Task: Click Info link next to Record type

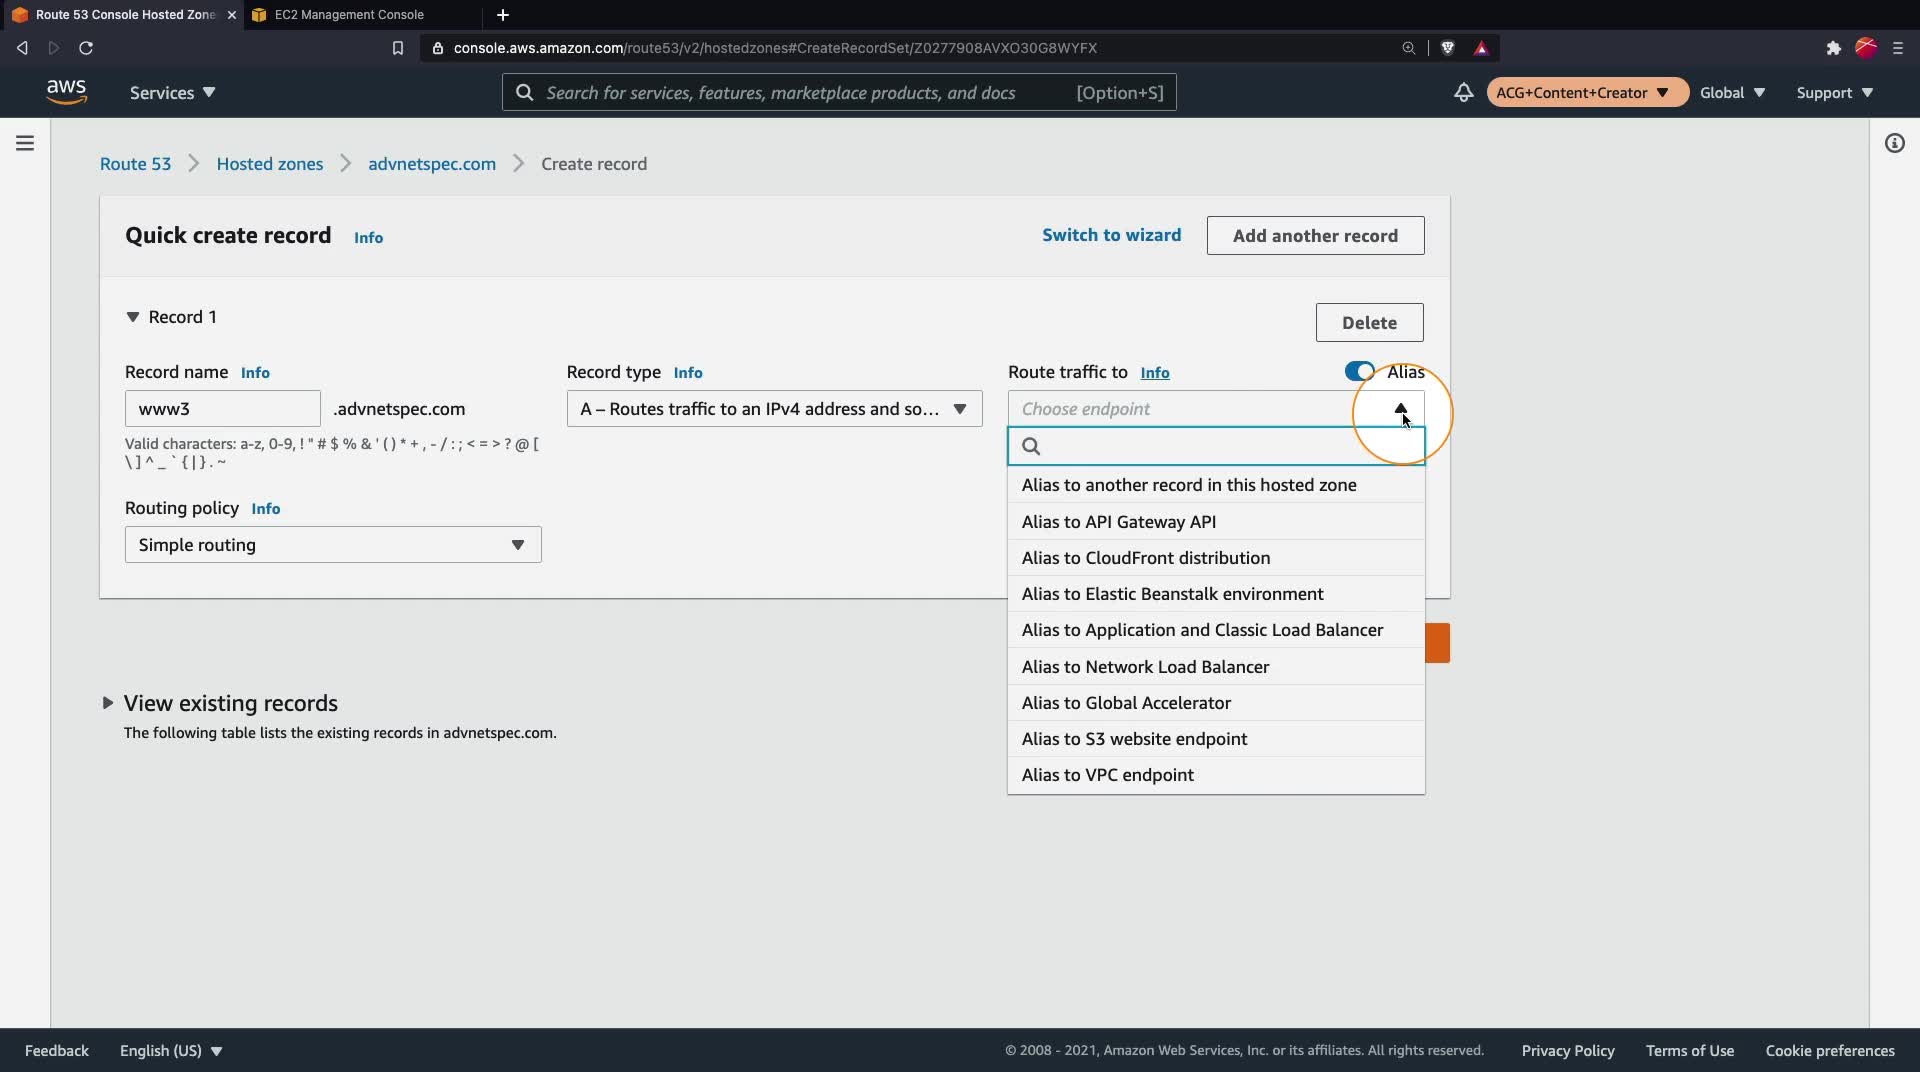Action: (688, 373)
